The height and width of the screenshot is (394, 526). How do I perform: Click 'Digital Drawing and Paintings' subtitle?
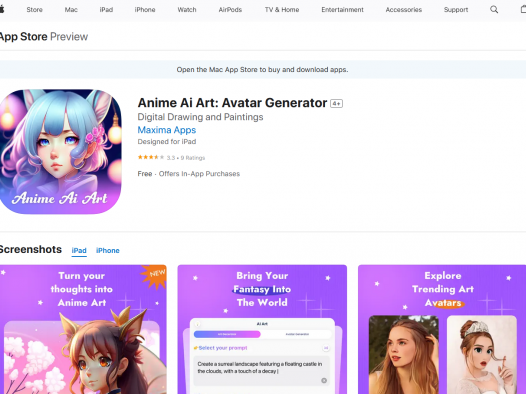pos(200,117)
